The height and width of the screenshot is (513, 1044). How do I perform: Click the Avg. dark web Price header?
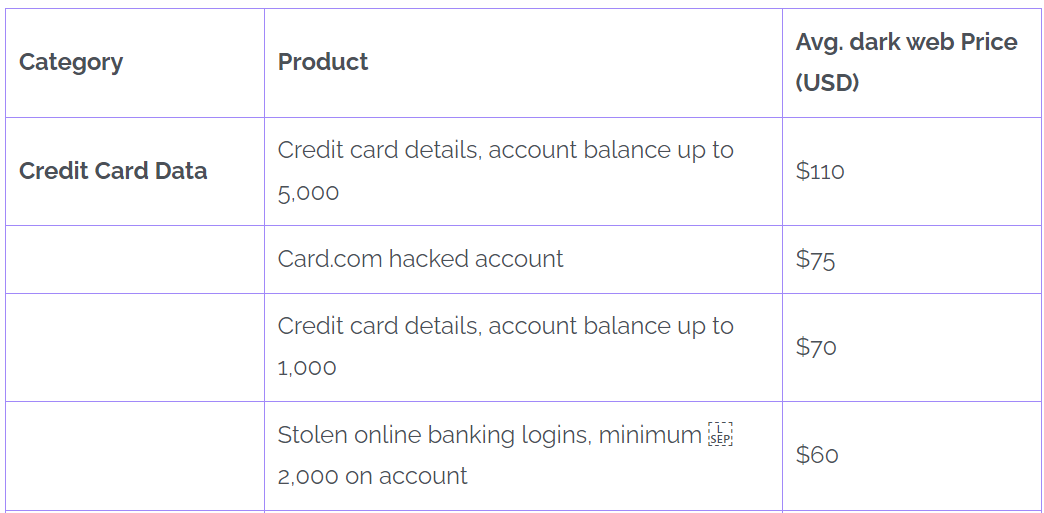click(906, 42)
